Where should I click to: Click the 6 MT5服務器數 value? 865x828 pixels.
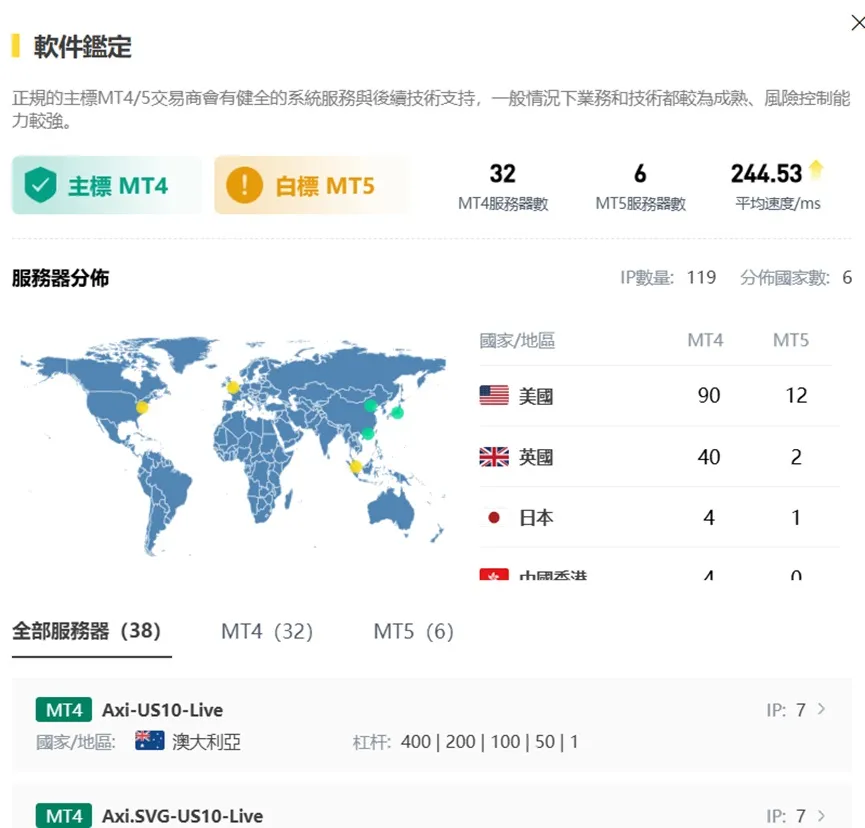(x=640, y=174)
